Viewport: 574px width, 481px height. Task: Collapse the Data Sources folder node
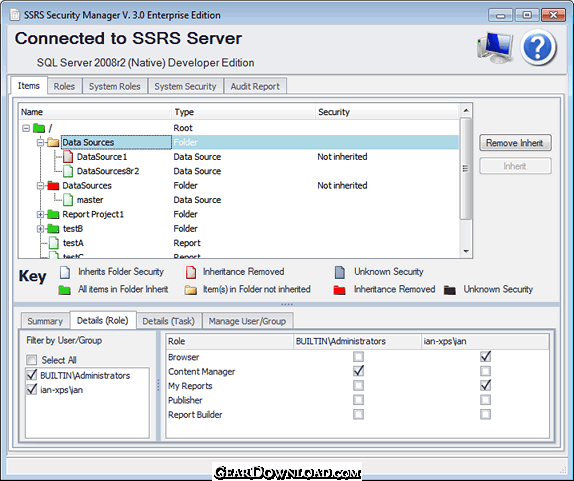click(x=40, y=142)
